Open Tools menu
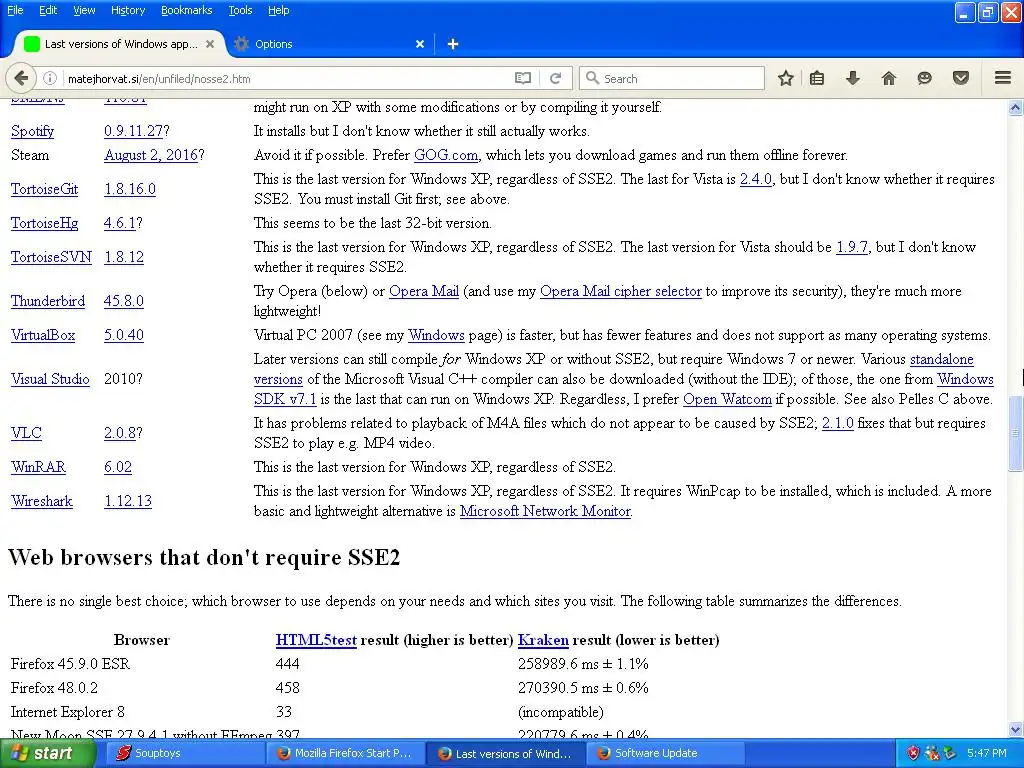1024x768 pixels. click(240, 10)
